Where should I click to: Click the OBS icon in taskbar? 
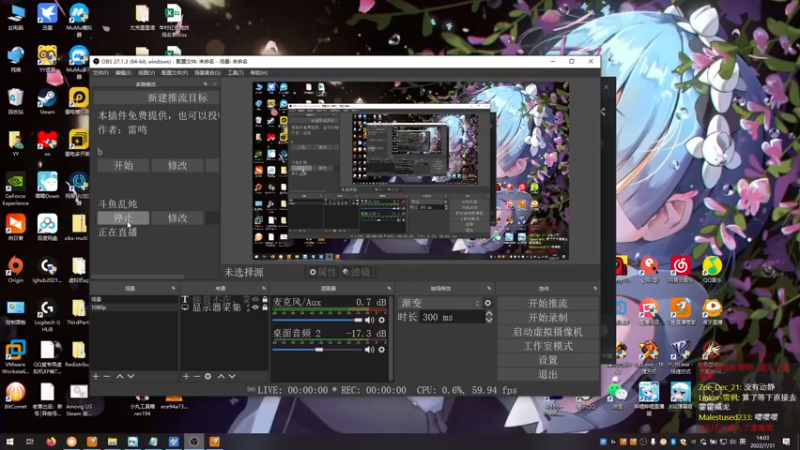194,441
